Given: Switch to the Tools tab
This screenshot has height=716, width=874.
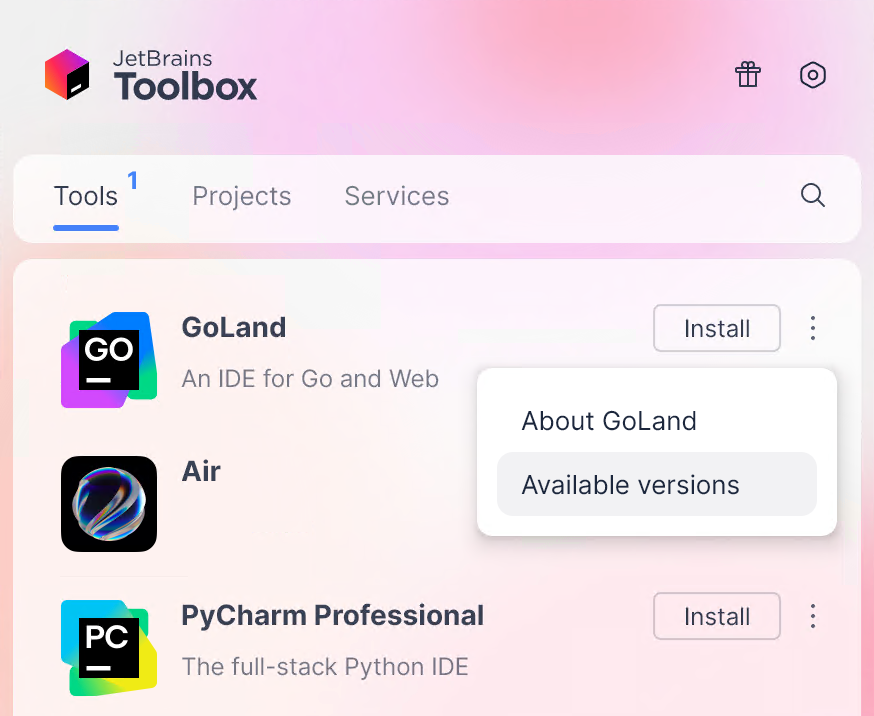Looking at the screenshot, I should point(85,196).
